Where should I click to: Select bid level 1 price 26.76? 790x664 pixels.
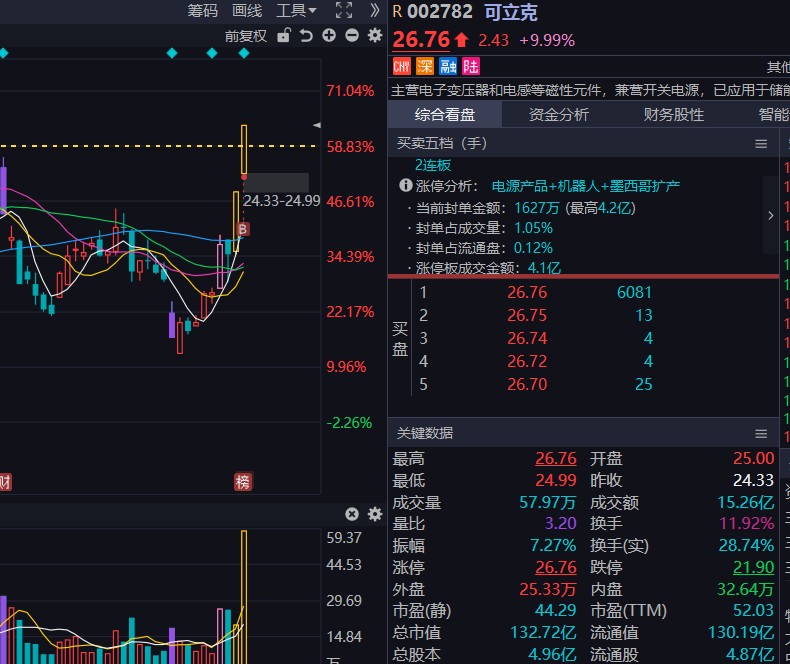527,292
